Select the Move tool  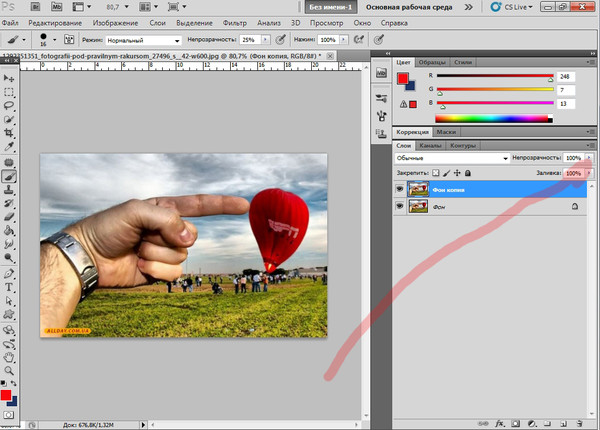(x=9, y=78)
